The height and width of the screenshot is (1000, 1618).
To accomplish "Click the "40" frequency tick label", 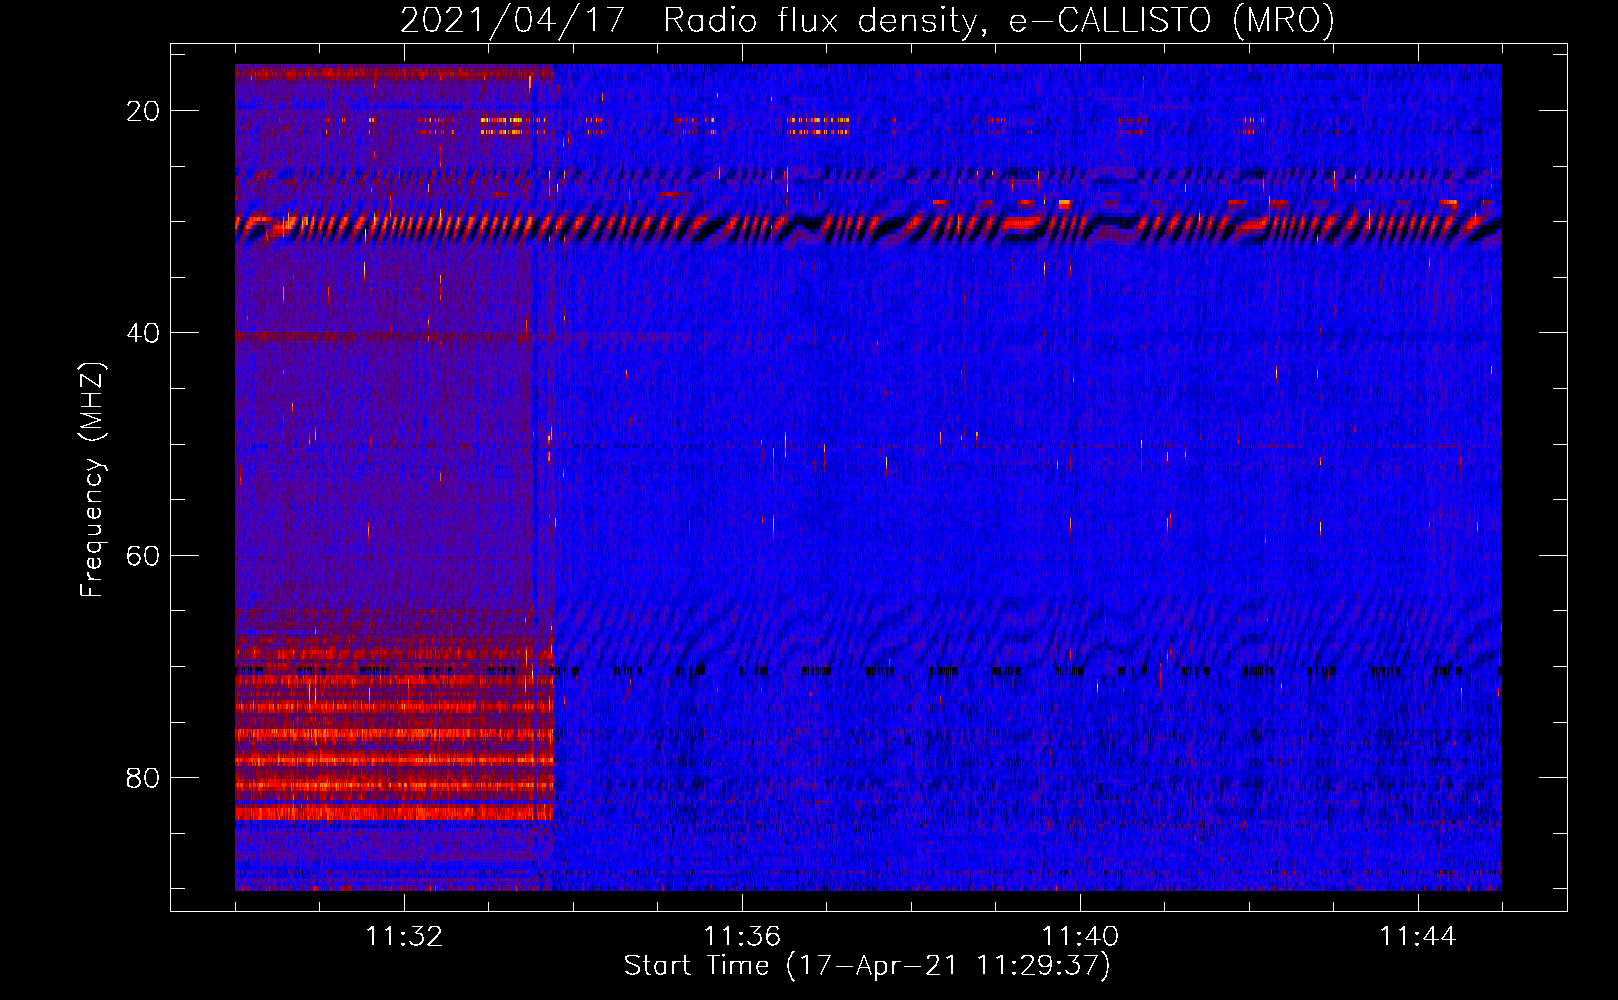I will [x=143, y=333].
